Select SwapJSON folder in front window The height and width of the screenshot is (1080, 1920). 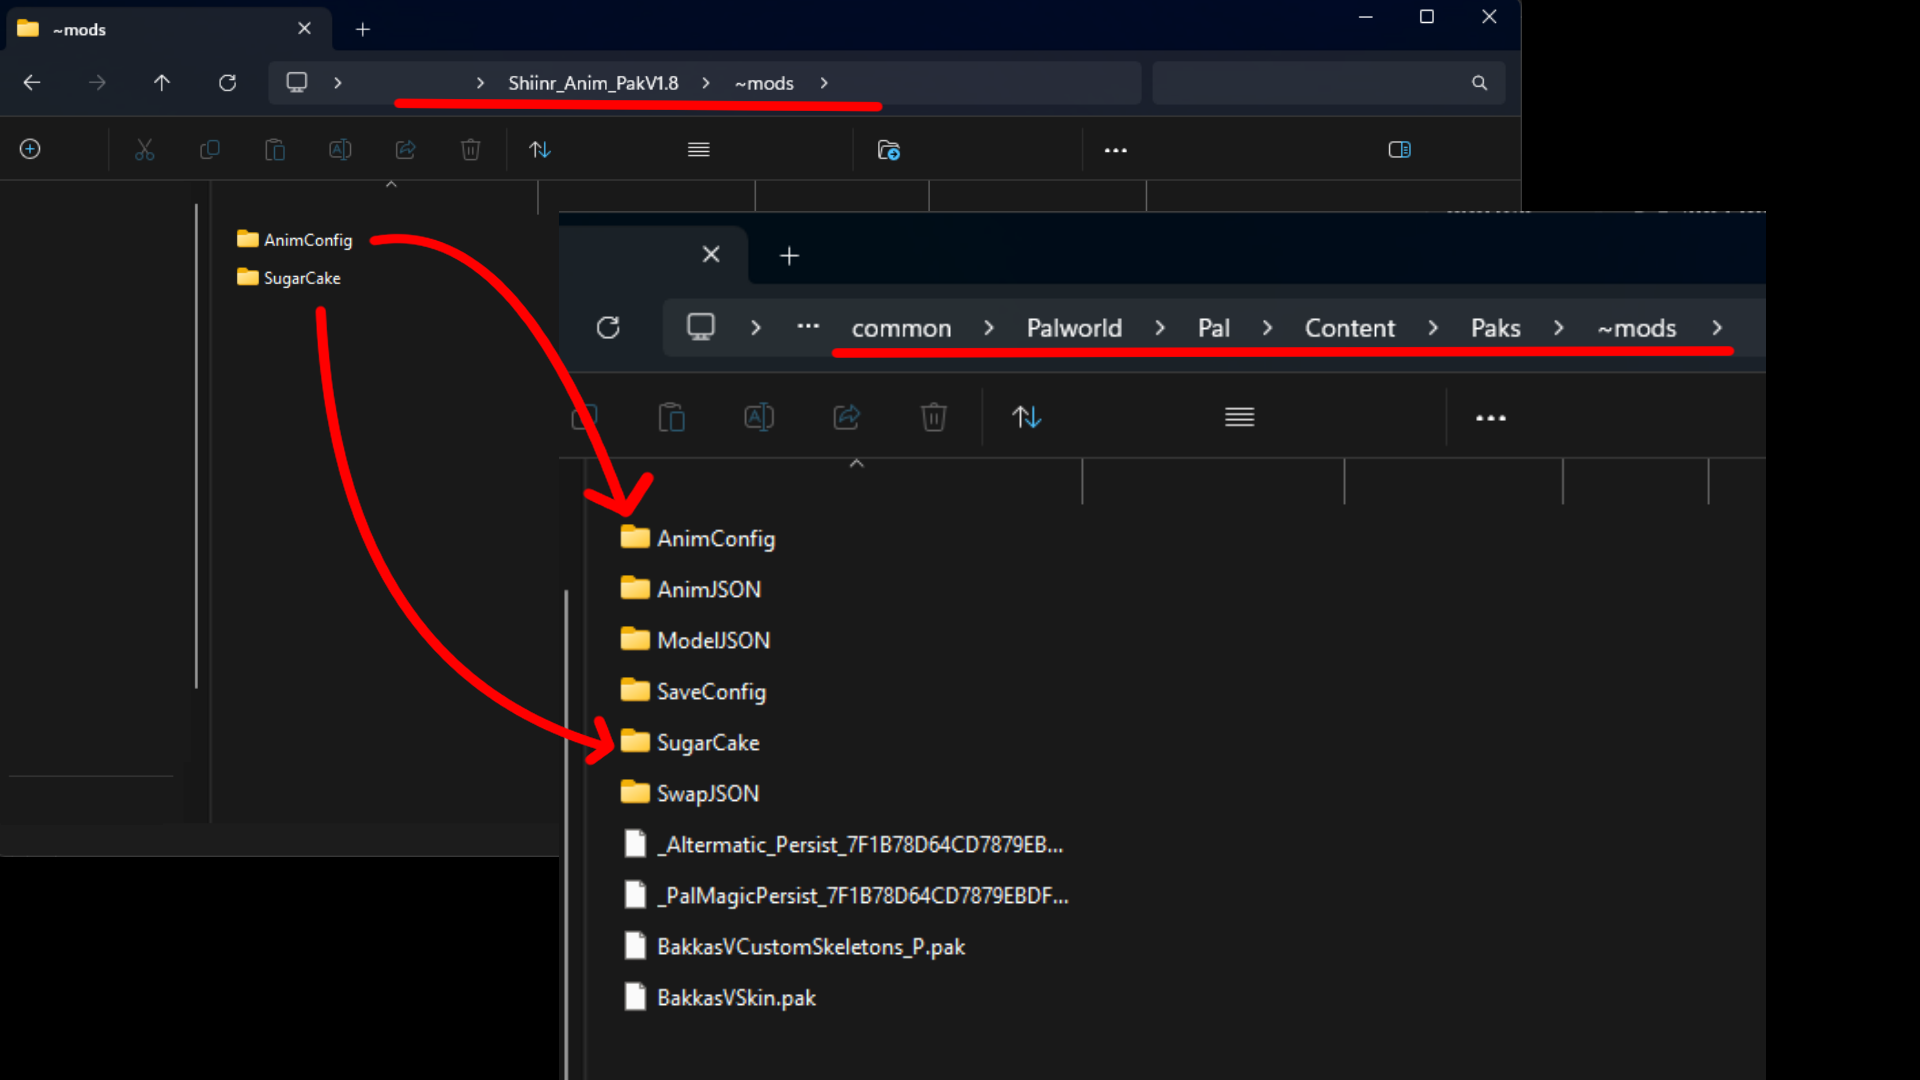690,793
